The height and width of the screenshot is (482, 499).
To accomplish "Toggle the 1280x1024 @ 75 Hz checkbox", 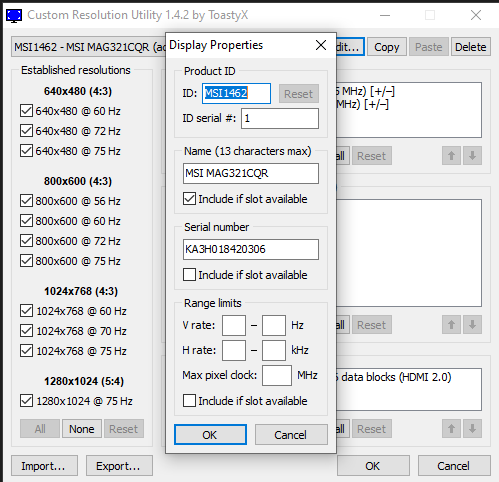I will [26, 401].
